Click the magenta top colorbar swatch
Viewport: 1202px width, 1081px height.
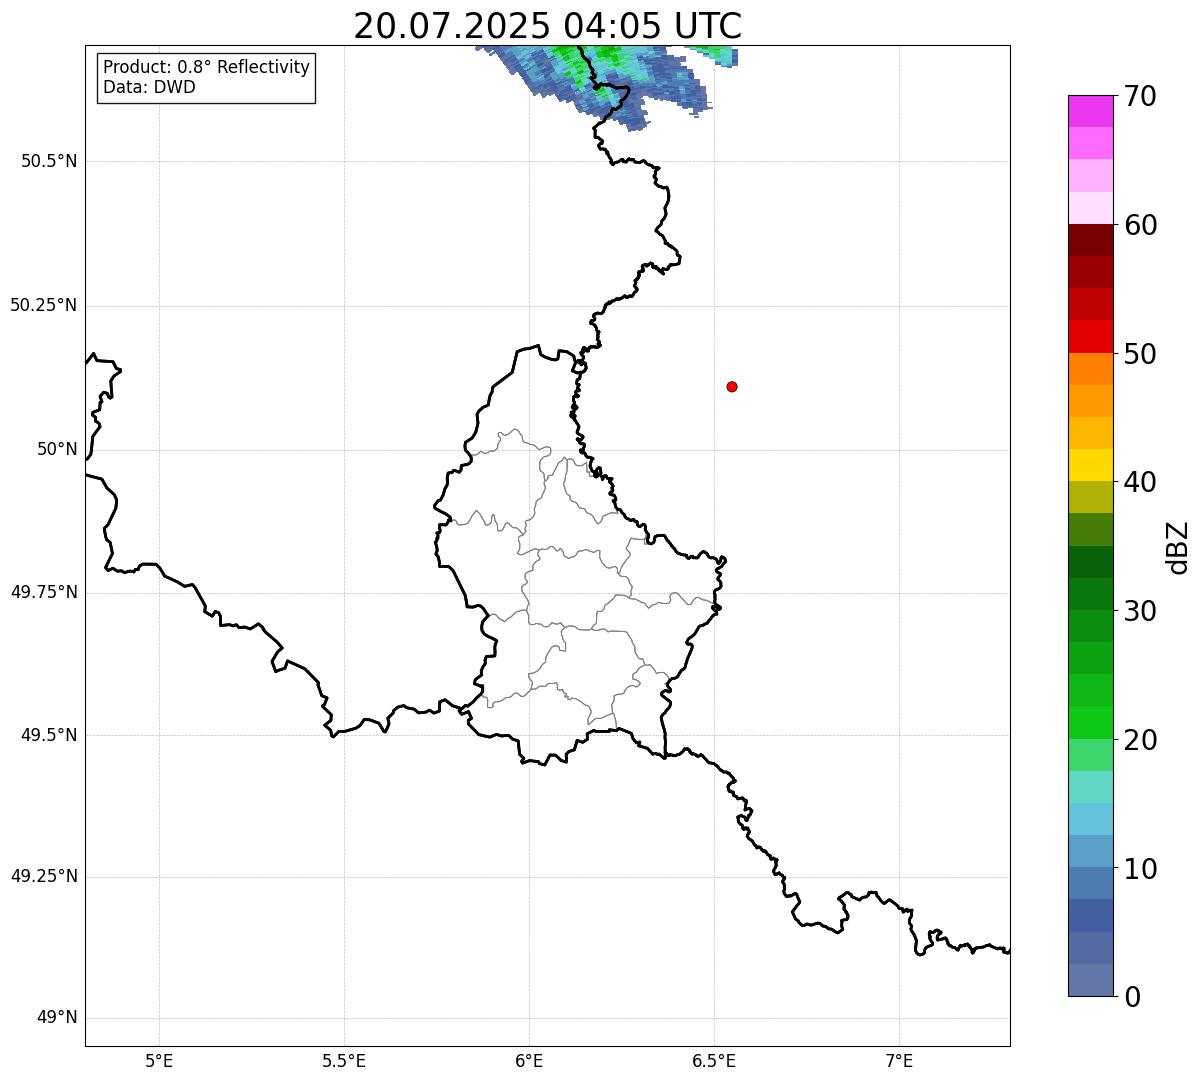pos(1090,111)
